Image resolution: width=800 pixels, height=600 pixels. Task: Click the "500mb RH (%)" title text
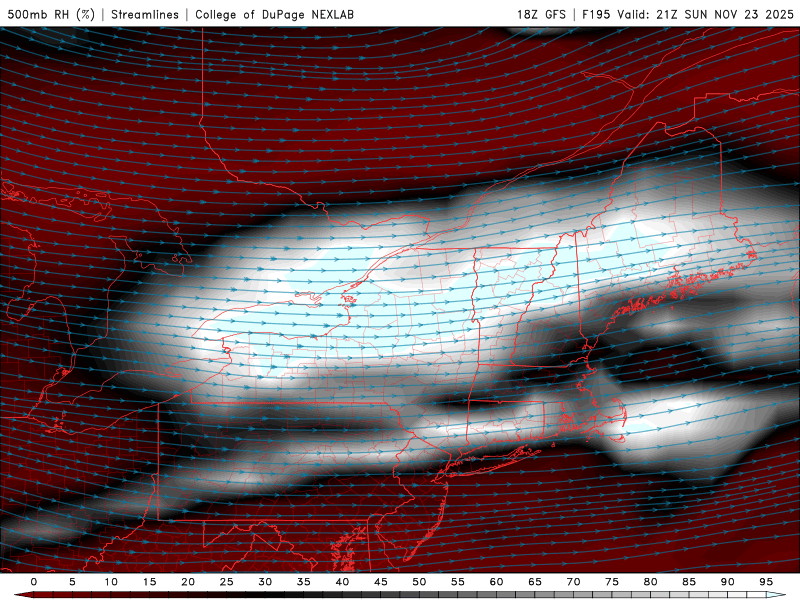51,14
